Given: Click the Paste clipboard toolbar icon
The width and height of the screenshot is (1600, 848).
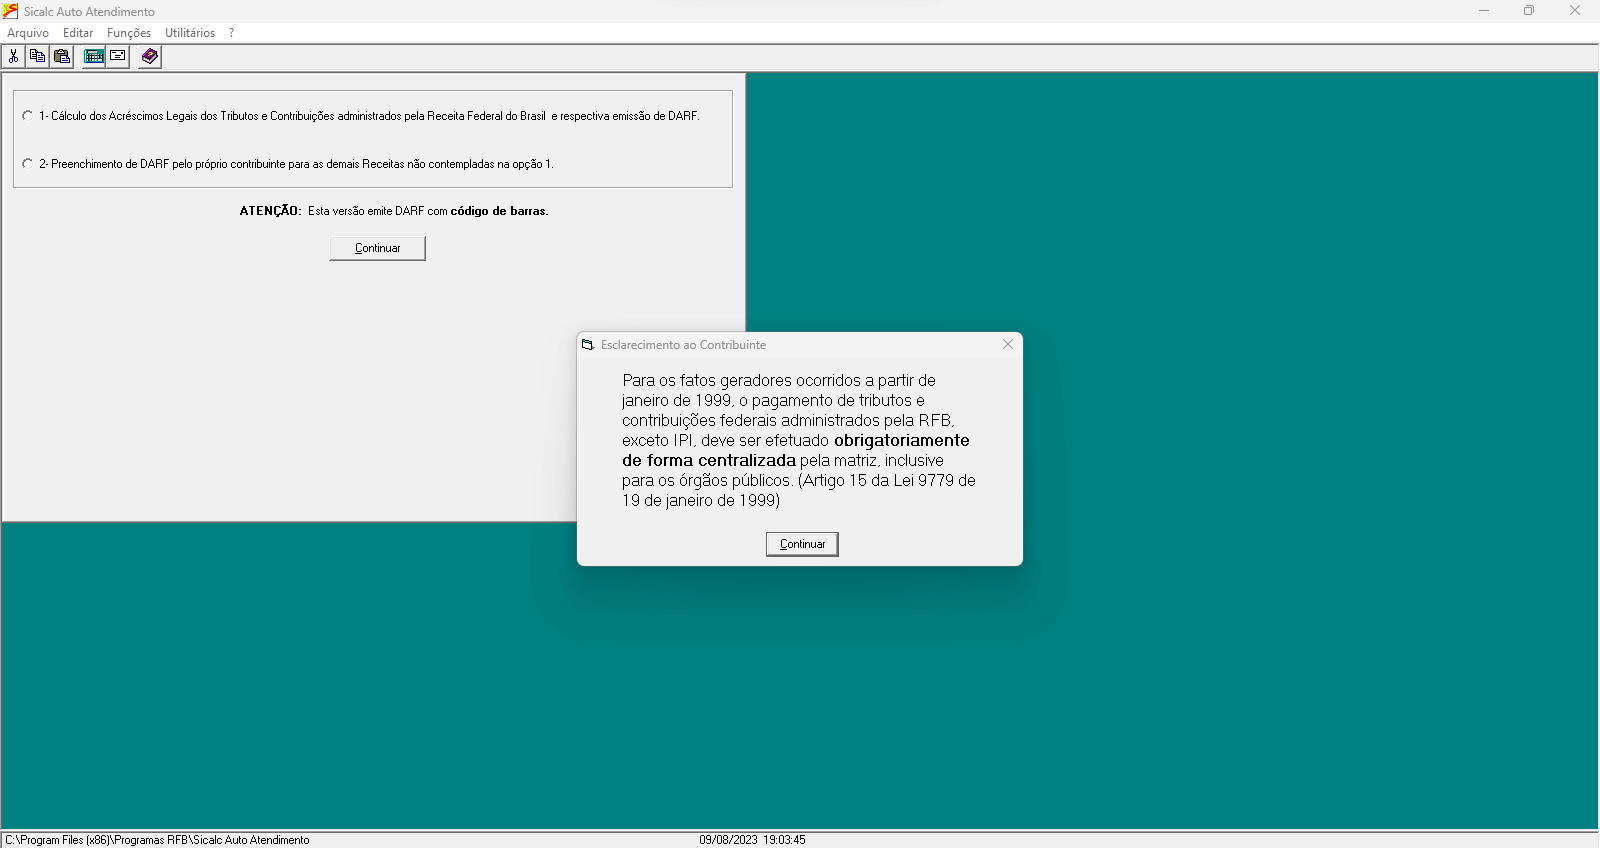Looking at the screenshot, I should coord(62,56).
